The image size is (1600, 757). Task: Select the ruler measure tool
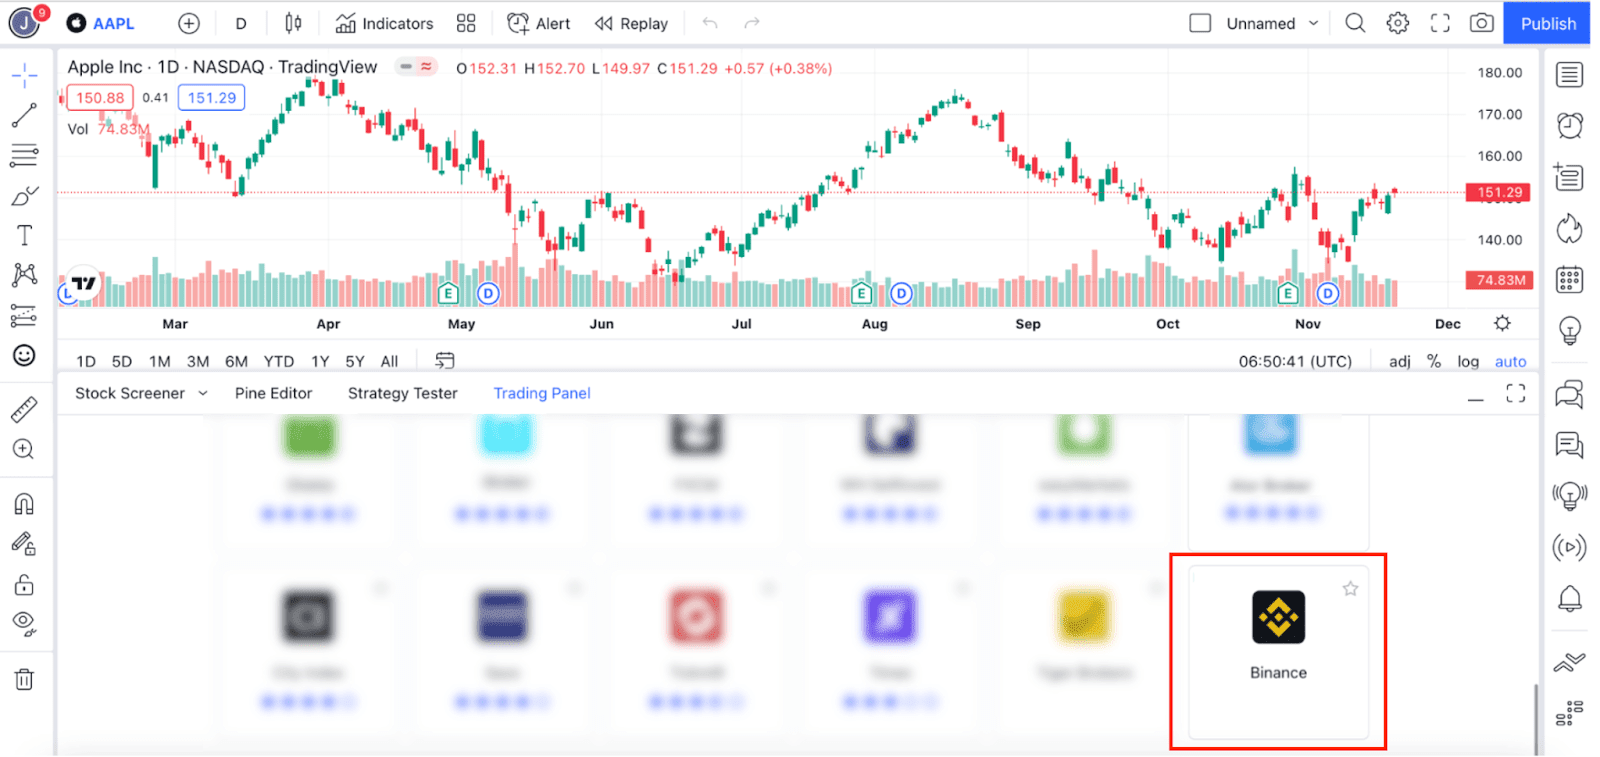pos(24,409)
